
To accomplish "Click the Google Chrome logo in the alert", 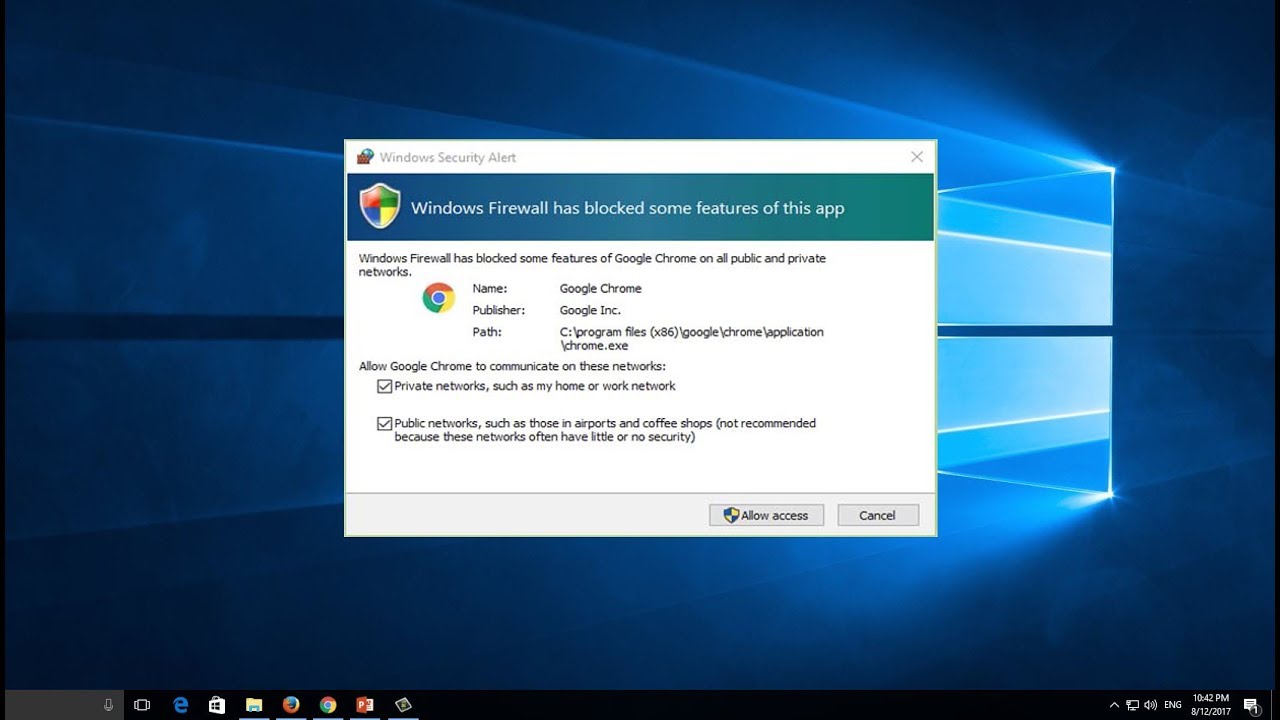I will pyautogui.click(x=438, y=298).
